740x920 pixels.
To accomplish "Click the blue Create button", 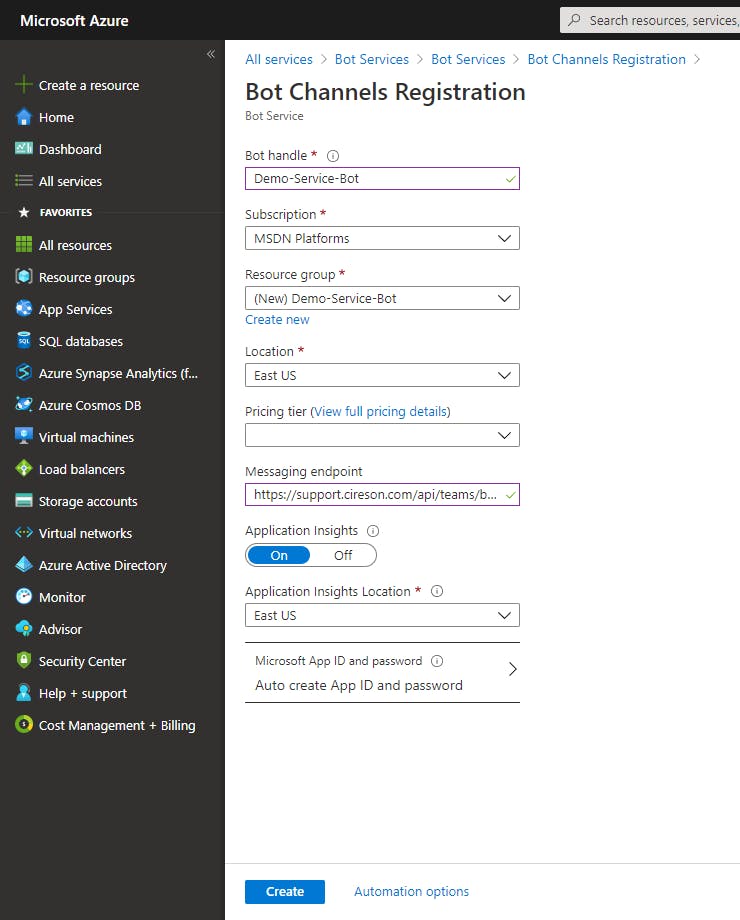I will coord(285,892).
